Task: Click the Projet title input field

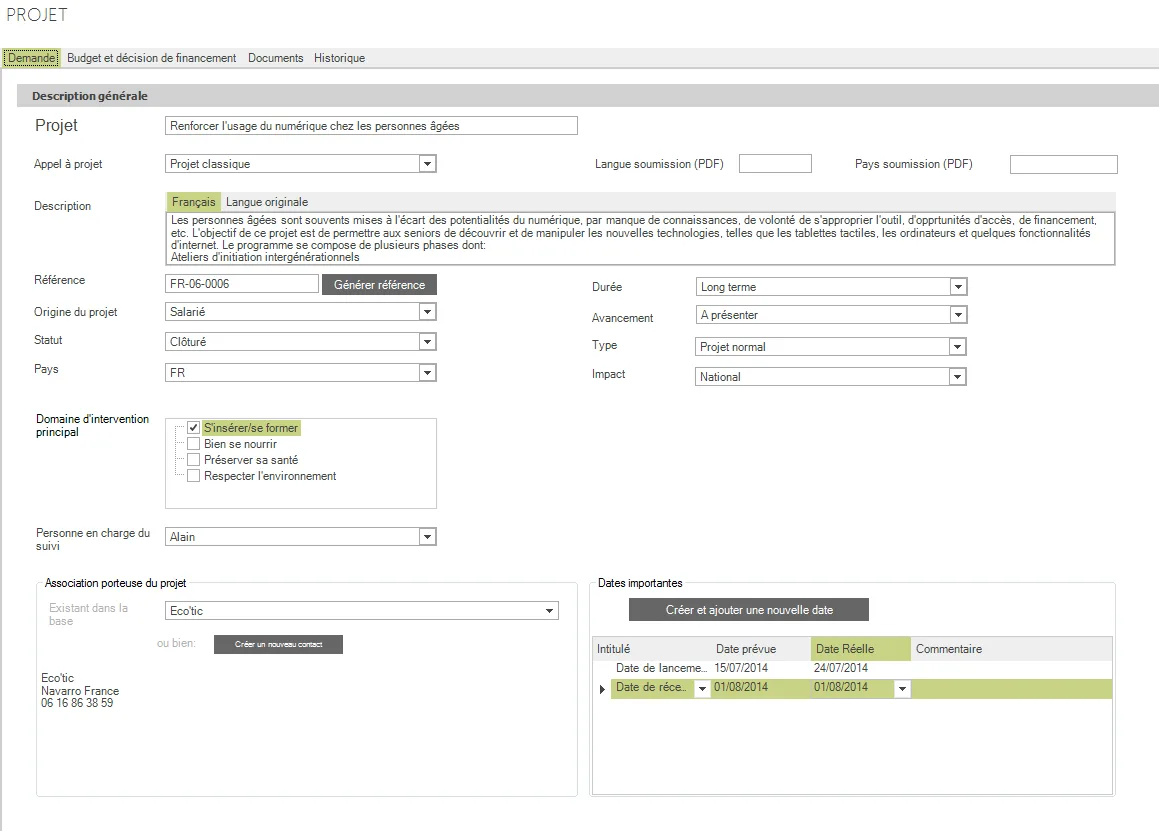Action: [x=371, y=126]
